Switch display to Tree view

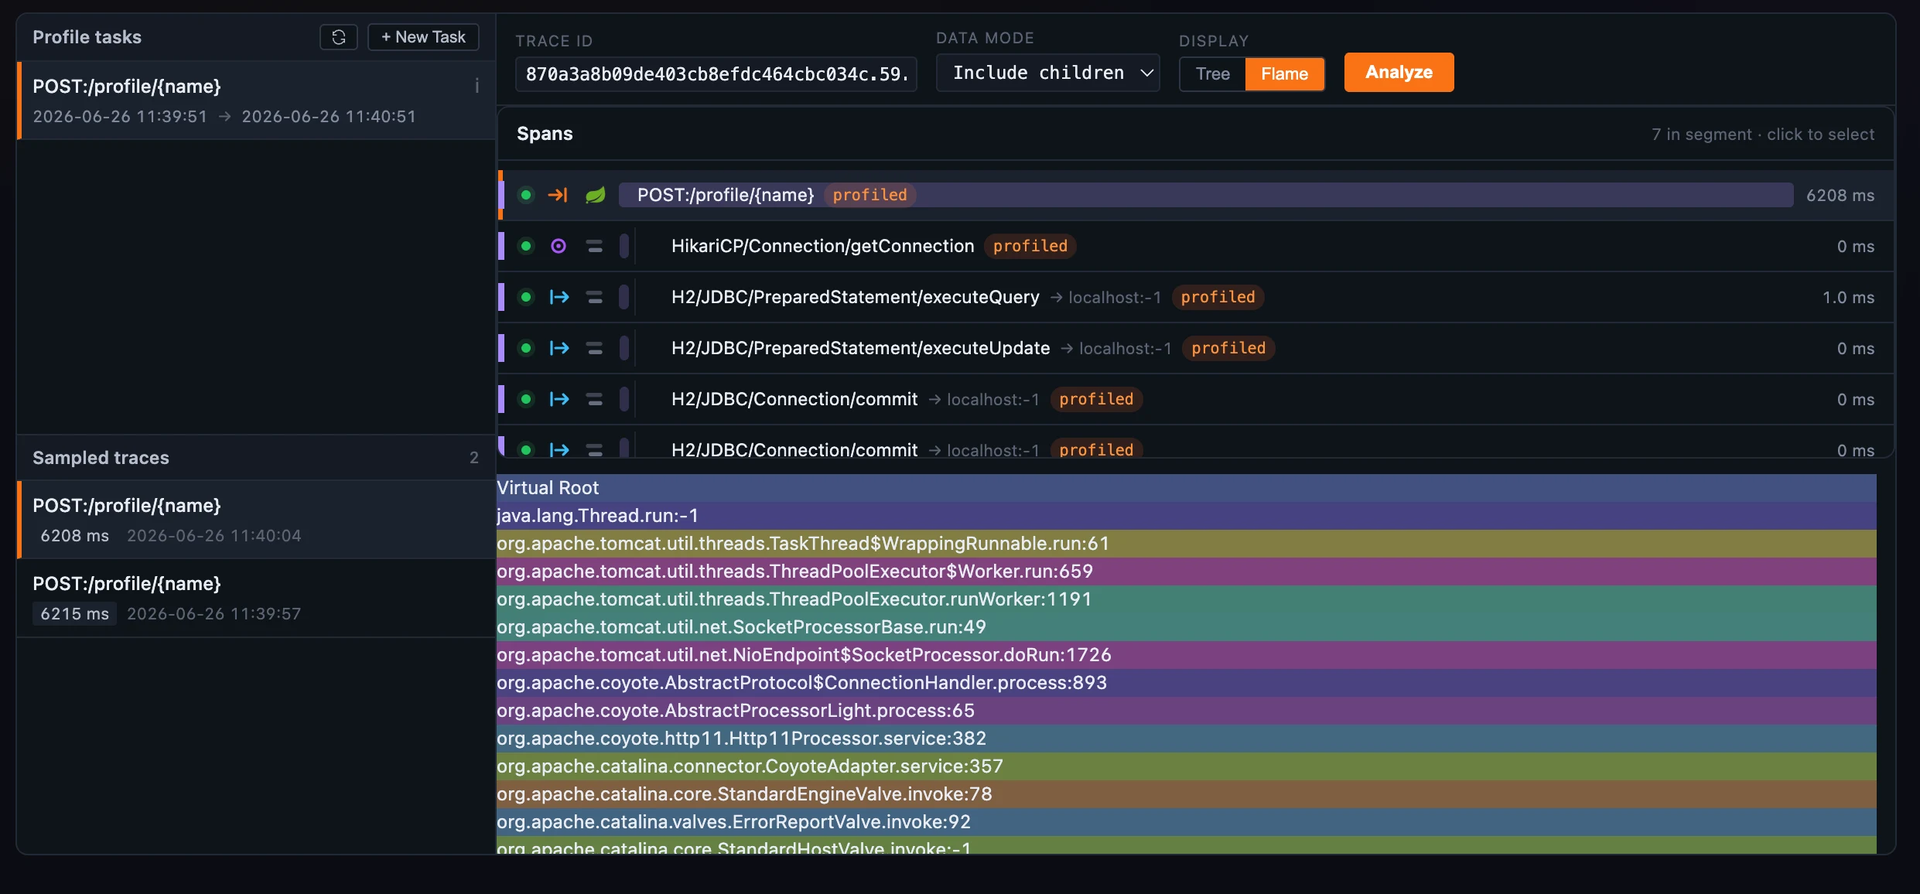[1212, 74]
